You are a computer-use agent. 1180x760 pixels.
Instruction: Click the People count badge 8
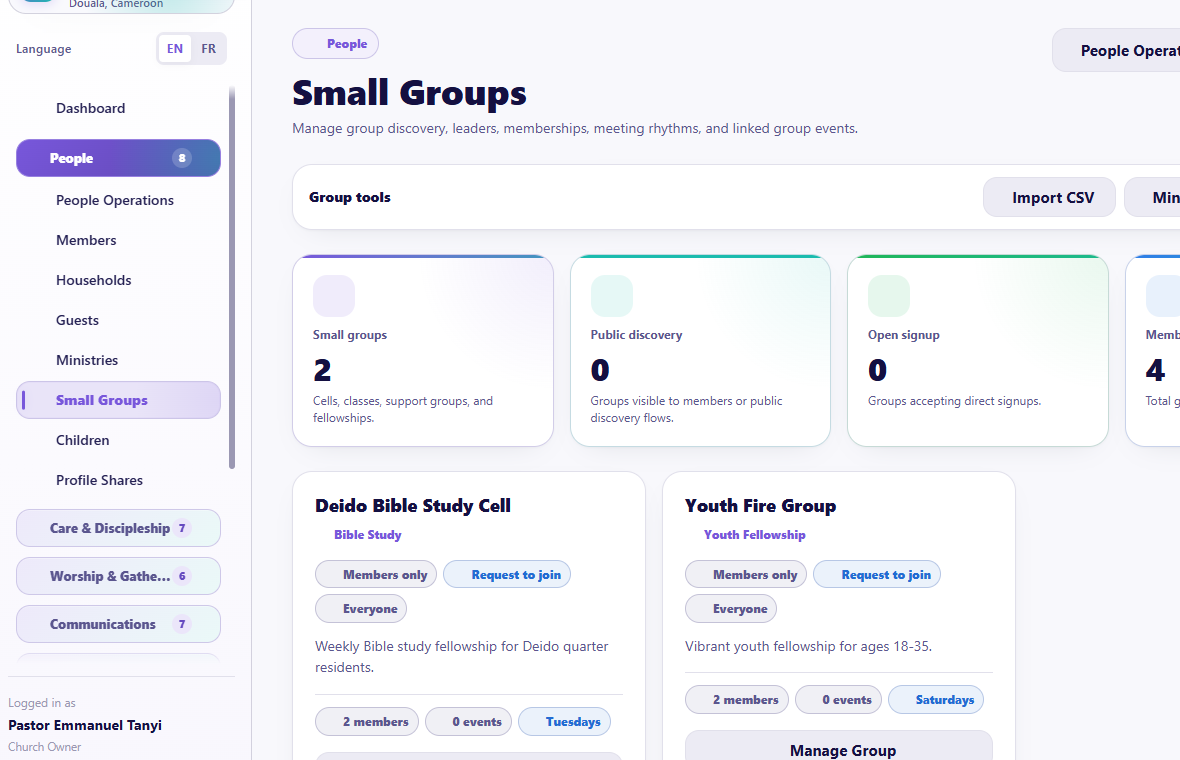(181, 158)
